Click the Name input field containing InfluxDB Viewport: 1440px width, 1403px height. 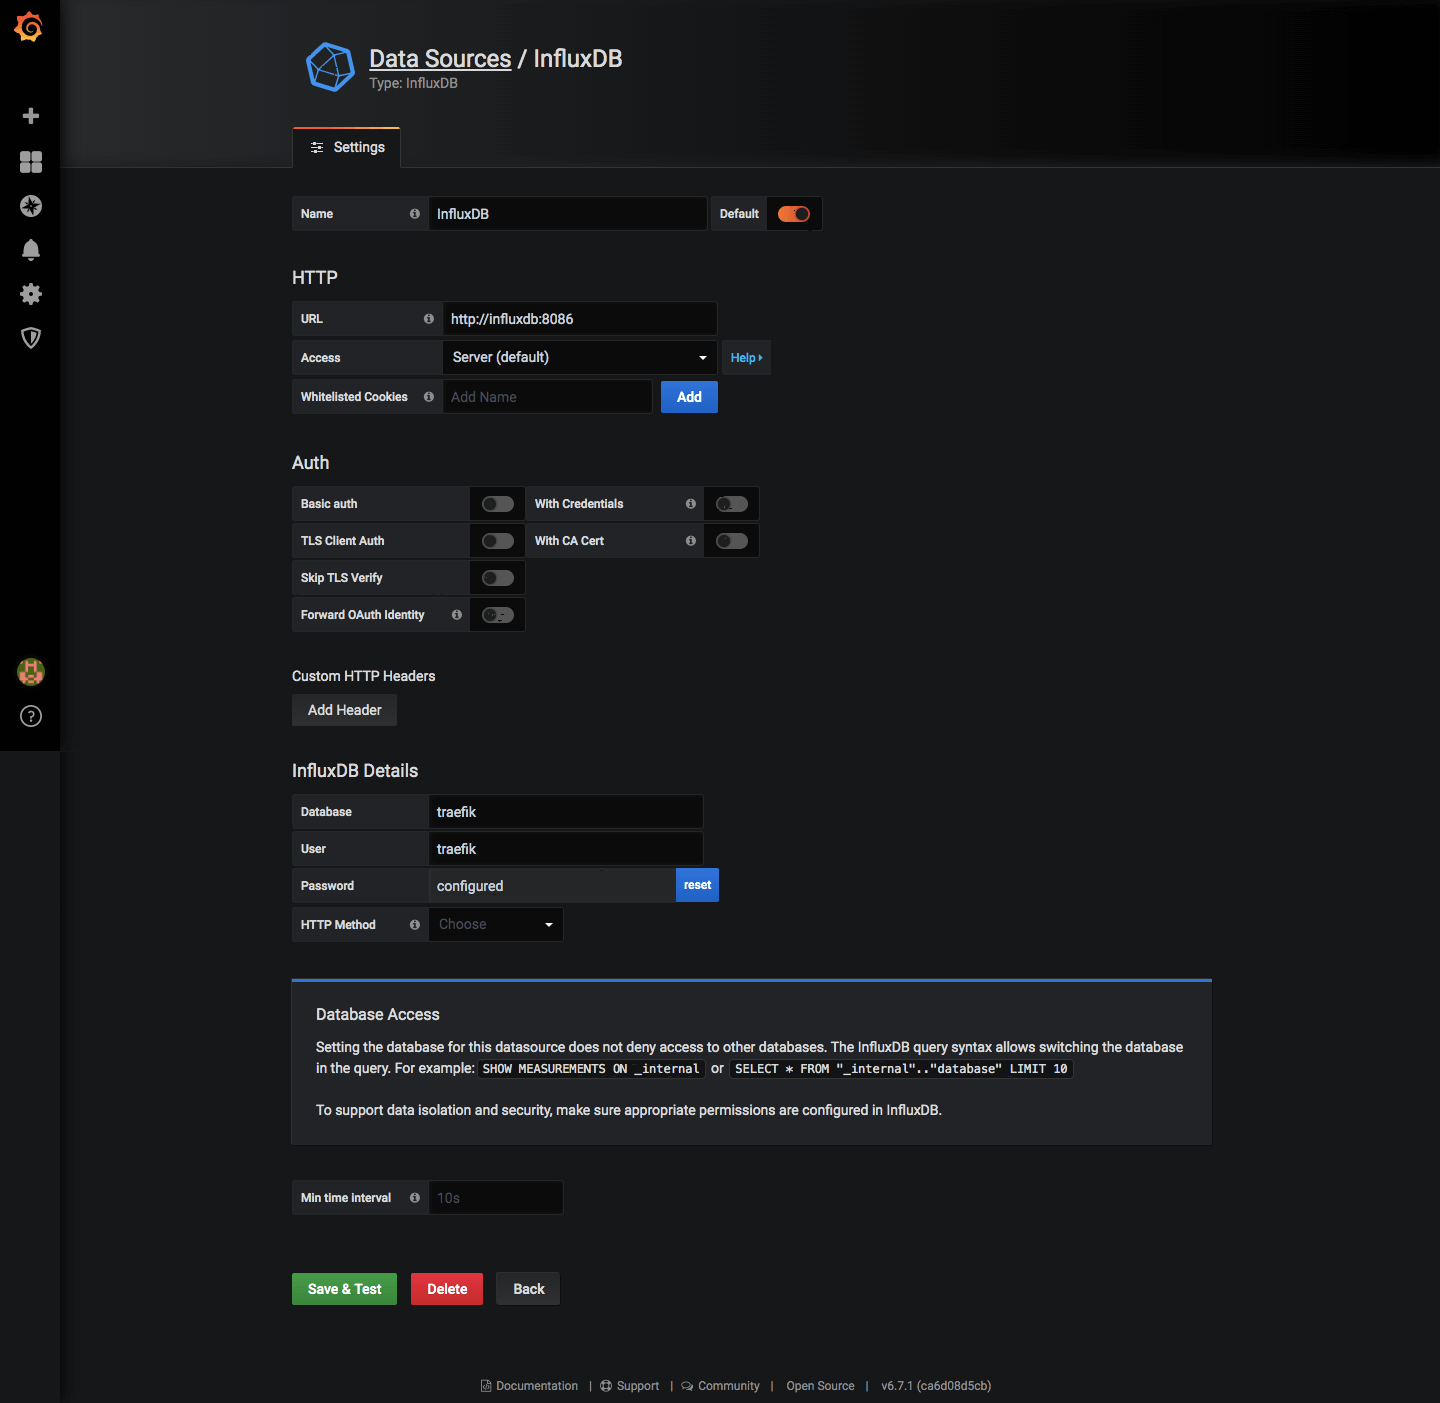pos(568,214)
